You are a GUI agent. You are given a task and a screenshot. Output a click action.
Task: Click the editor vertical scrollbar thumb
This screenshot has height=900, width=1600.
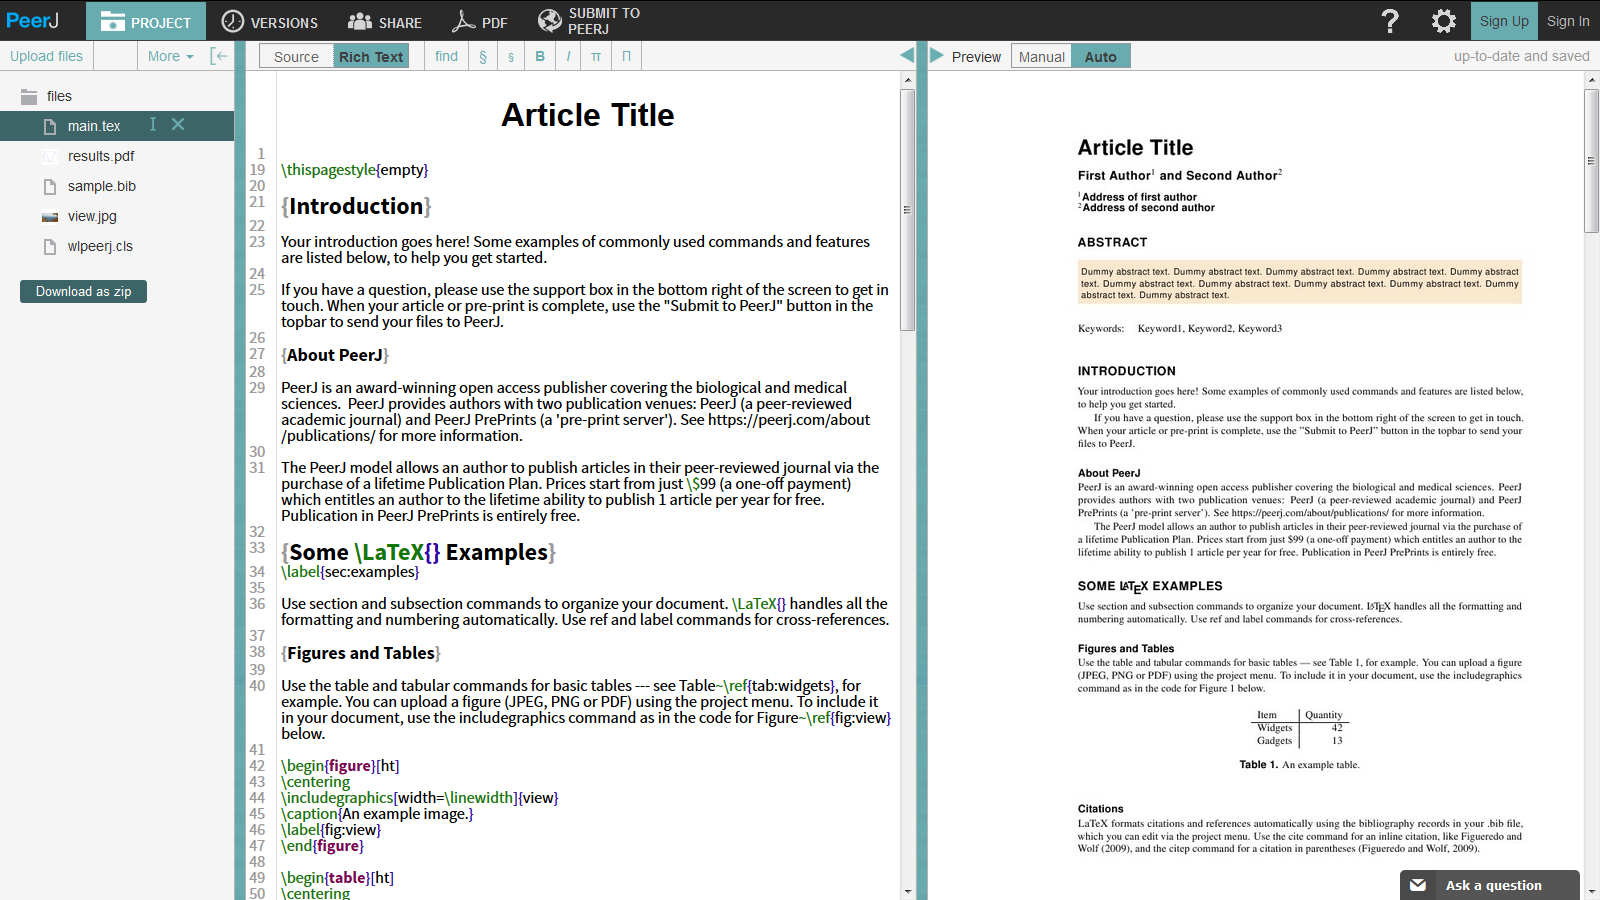907,210
